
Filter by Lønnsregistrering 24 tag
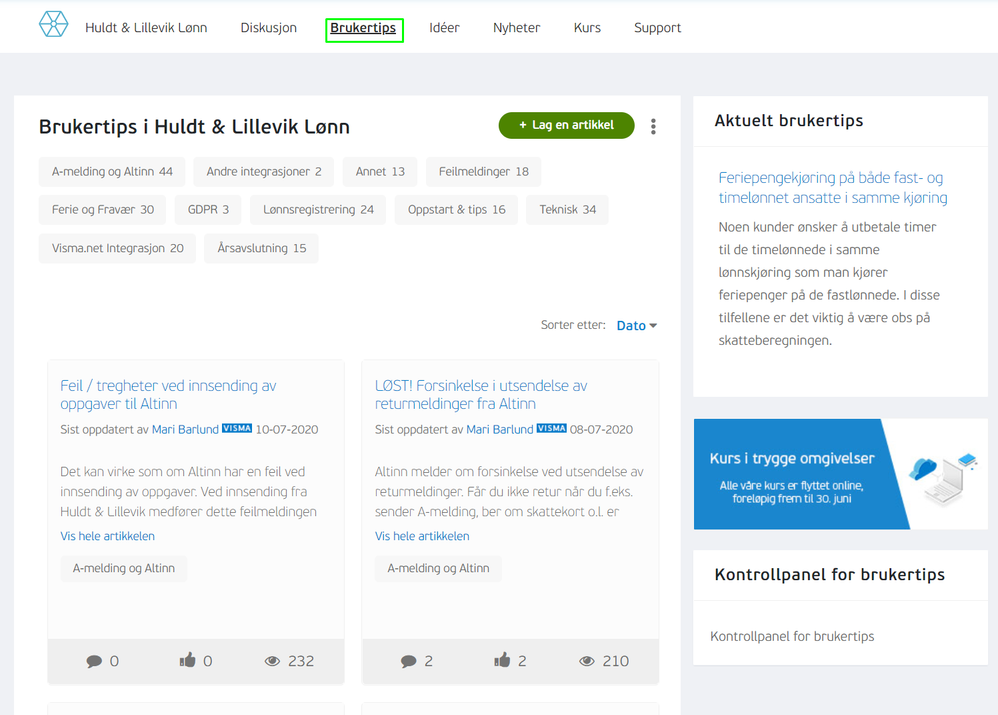click(318, 209)
